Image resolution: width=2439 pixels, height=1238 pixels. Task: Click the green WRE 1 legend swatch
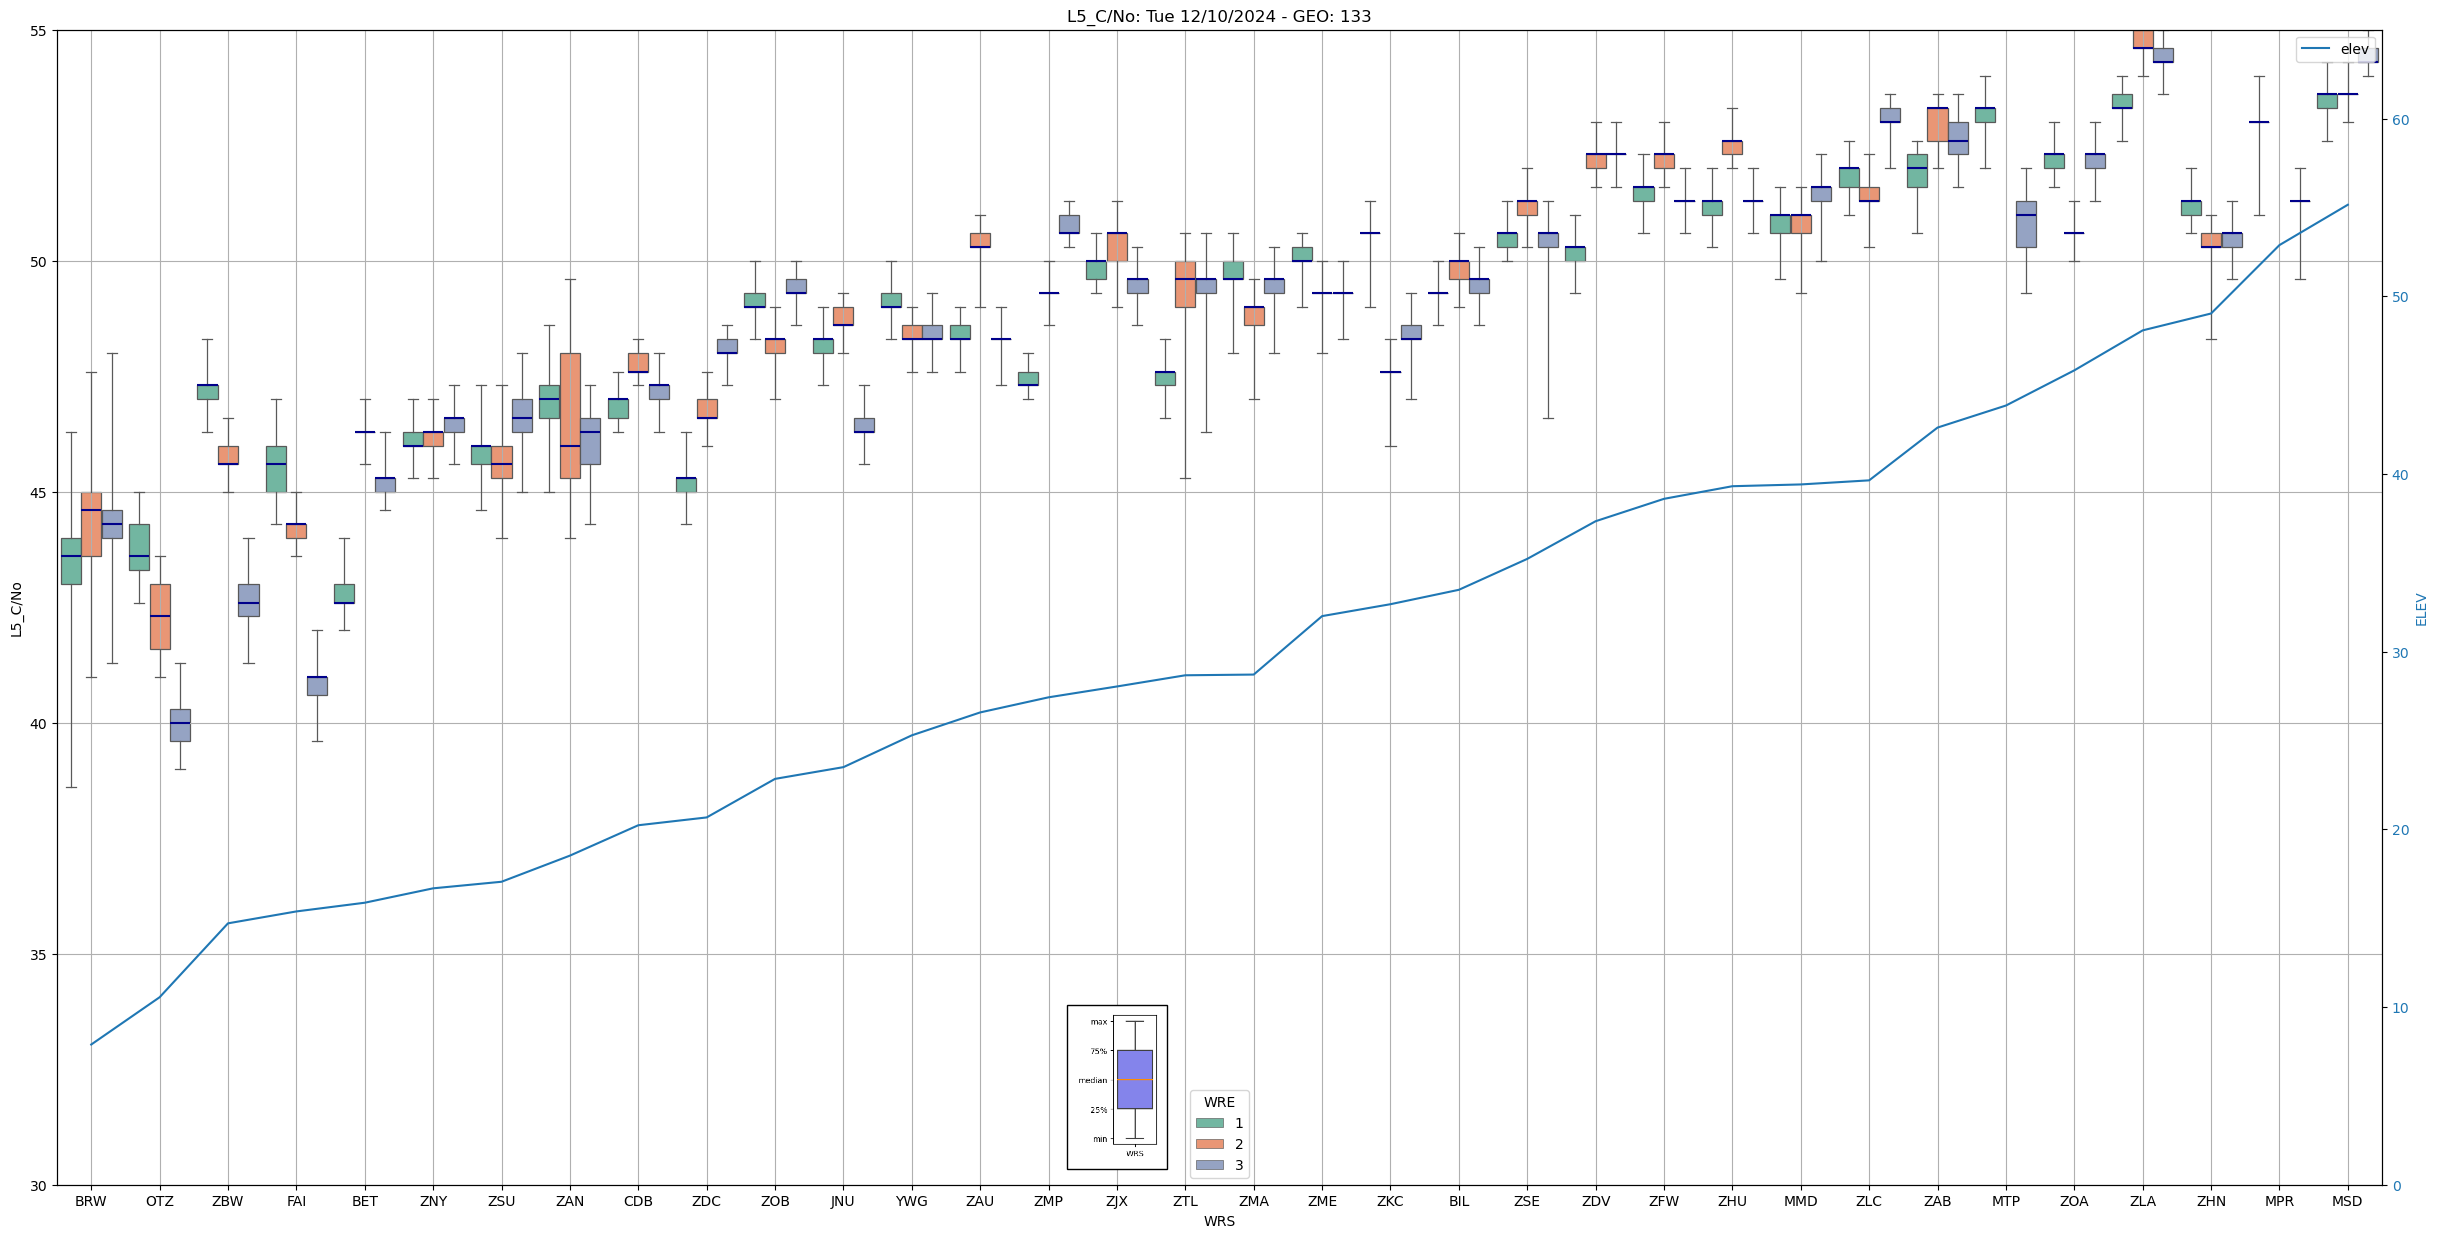(1209, 1123)
